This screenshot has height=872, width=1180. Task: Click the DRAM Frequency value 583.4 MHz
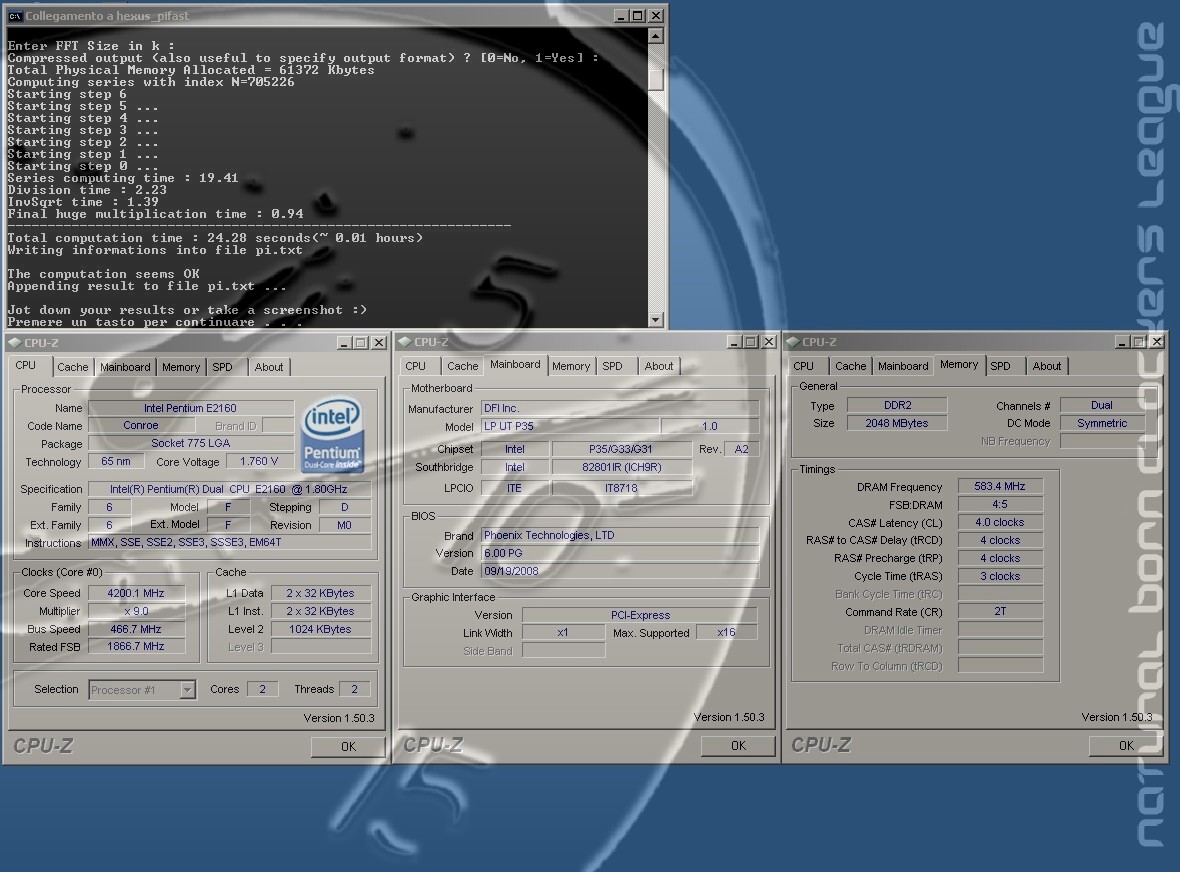click(x=1000, y=486)
